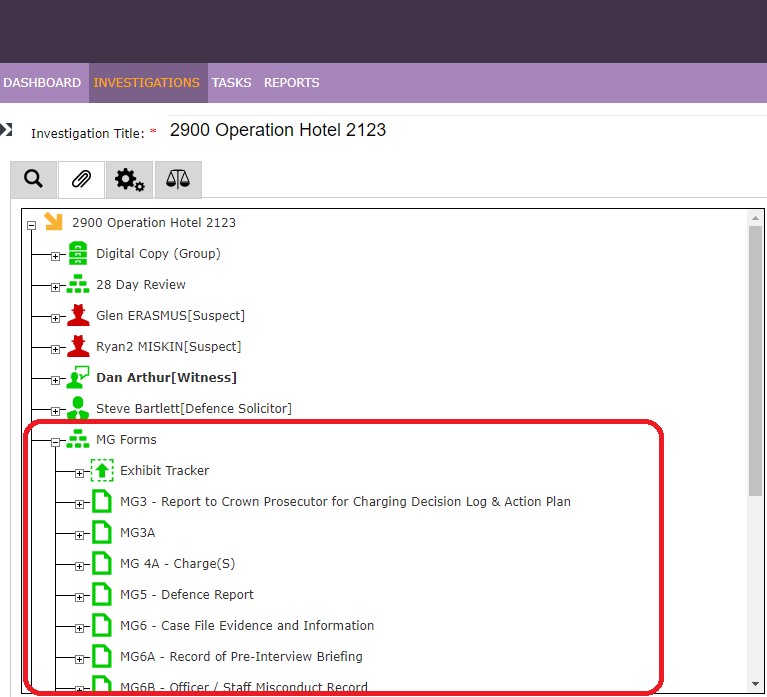Click the double-arrow panel toggle icon
The image size is (767, 697).
pos(6,130)
